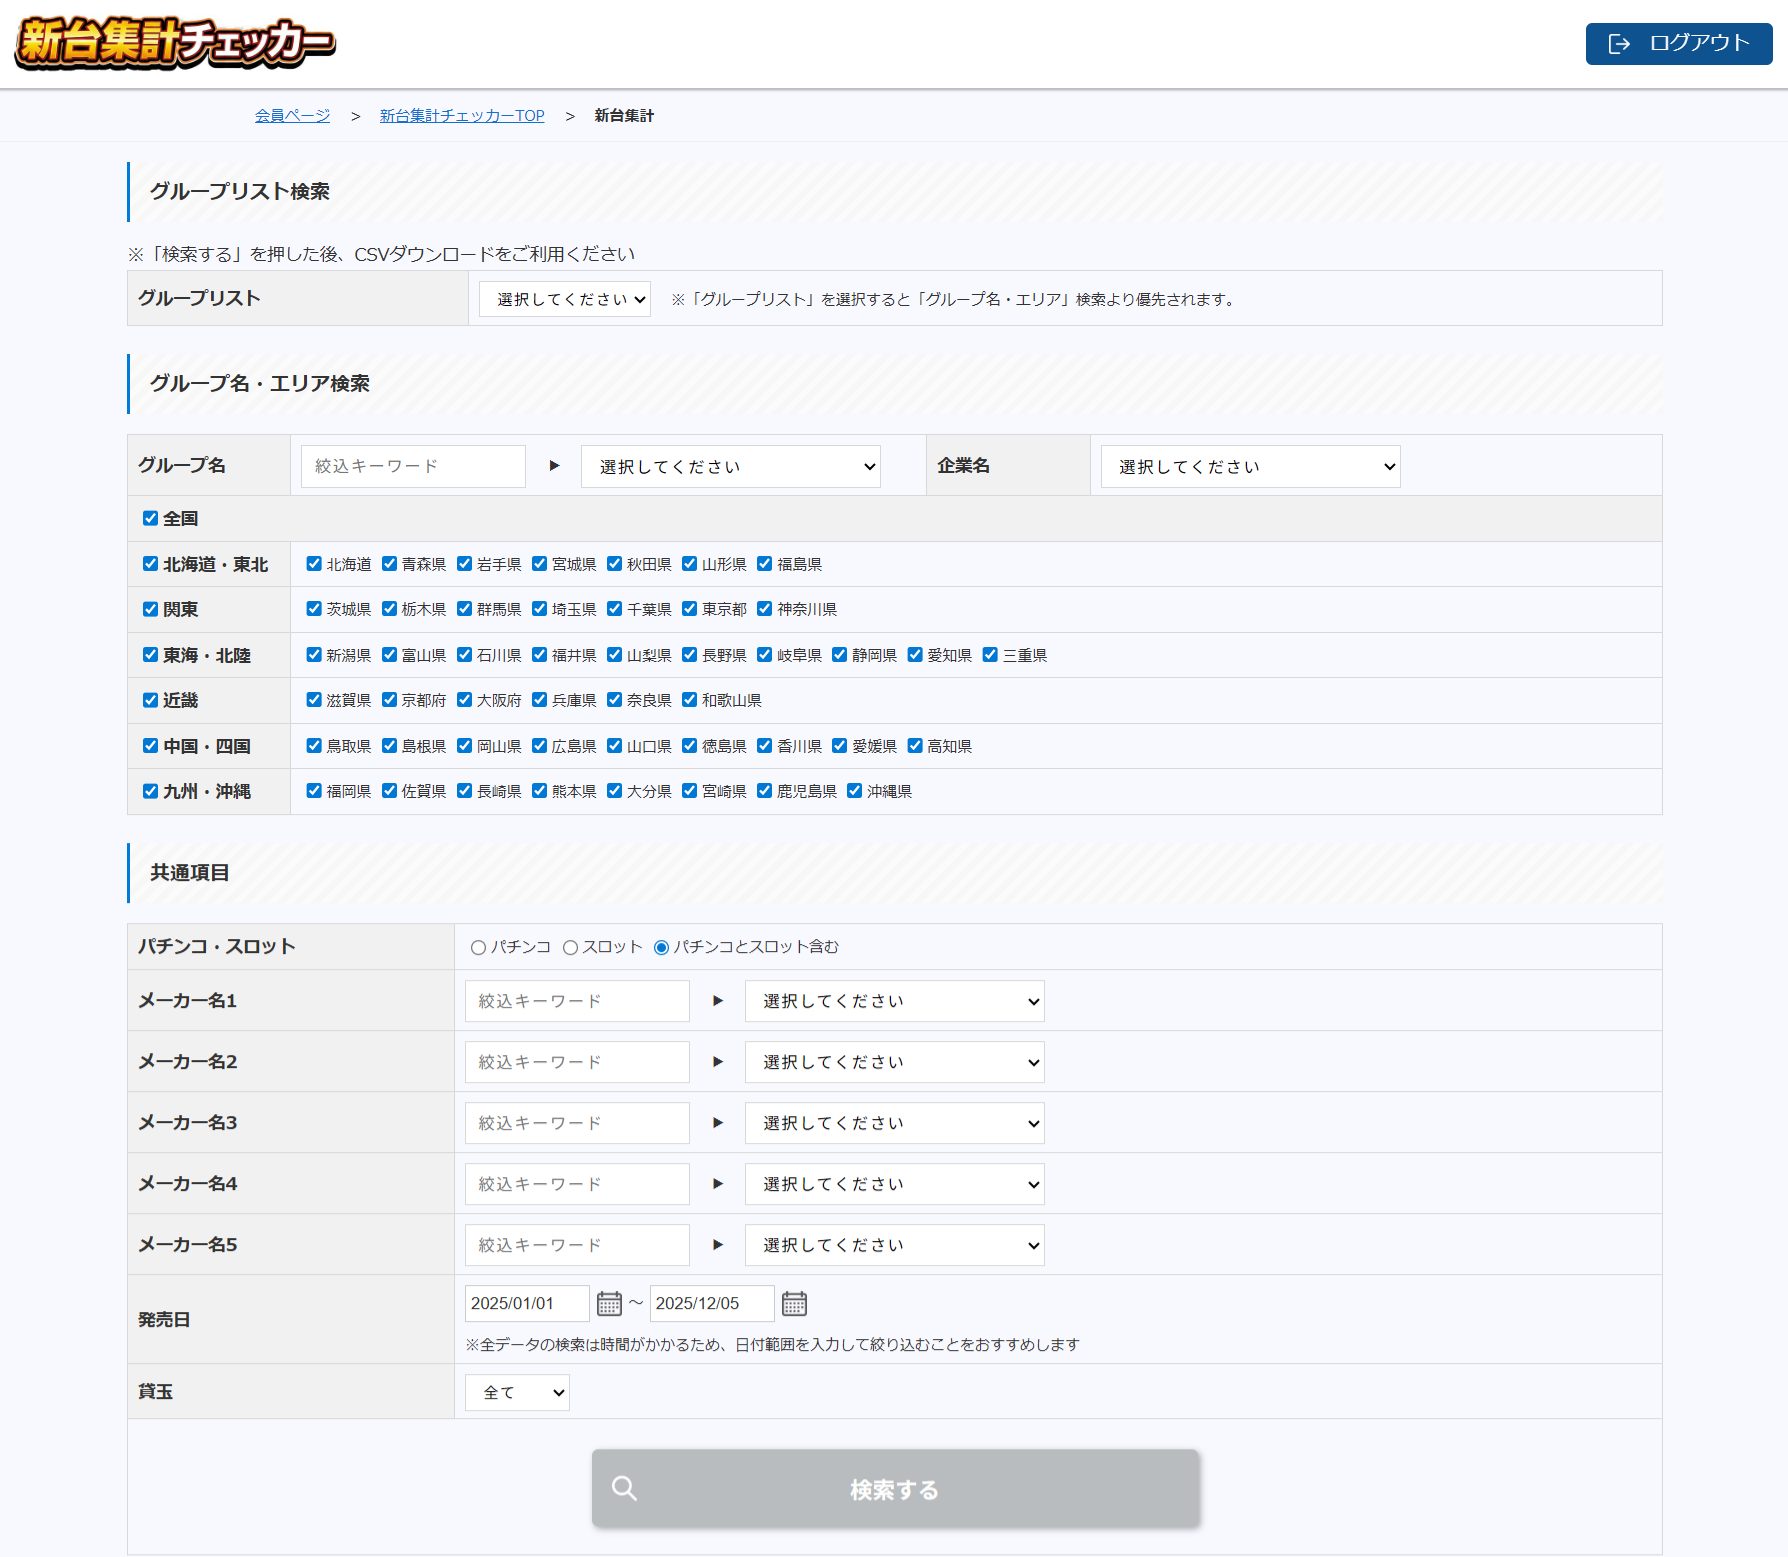Click the arrow next to グループ名 keyword
The width and height of the screenshot is (1788, 1557).
click(x=554, y=466)
